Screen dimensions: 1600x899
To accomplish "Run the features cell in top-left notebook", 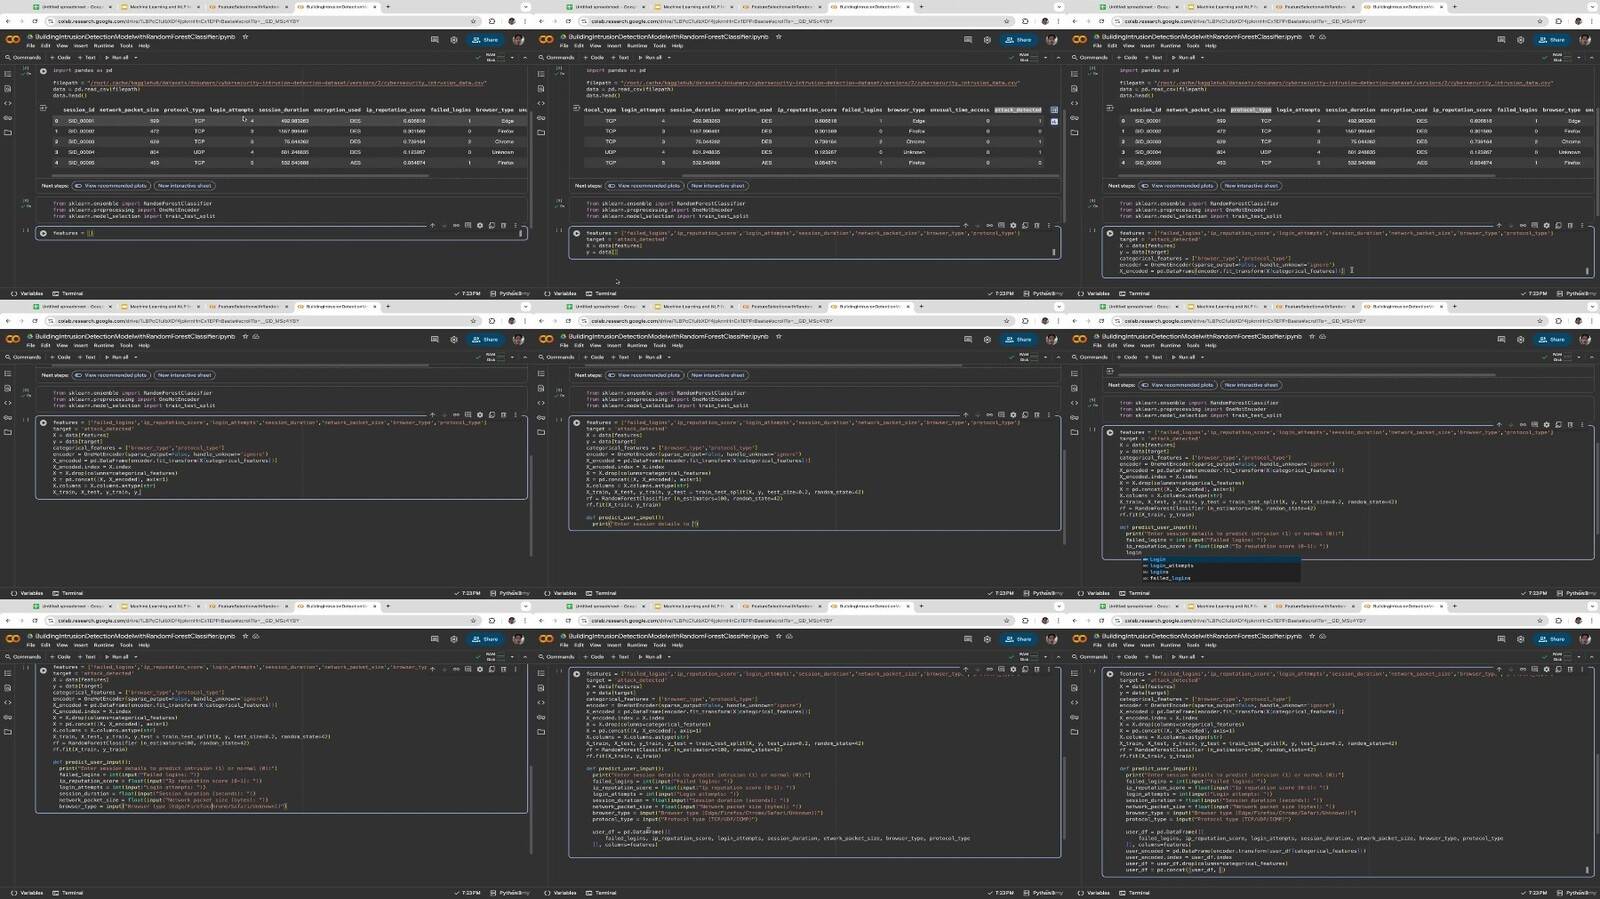I will 43,233.
